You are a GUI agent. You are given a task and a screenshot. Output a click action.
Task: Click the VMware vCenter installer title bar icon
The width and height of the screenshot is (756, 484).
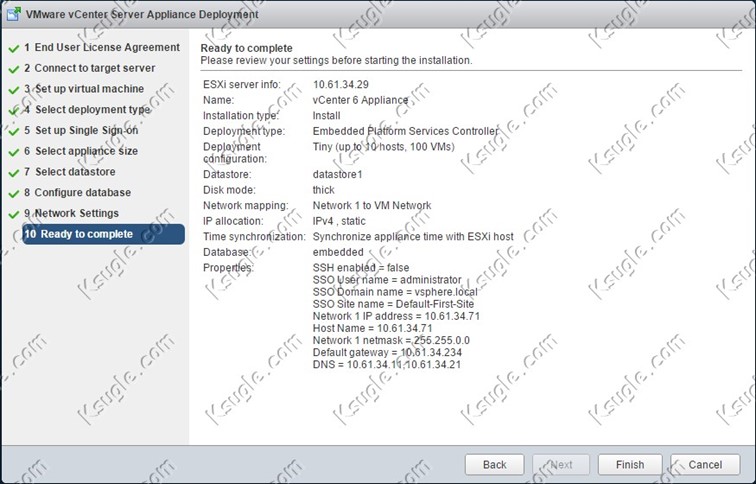click(13, 14)
